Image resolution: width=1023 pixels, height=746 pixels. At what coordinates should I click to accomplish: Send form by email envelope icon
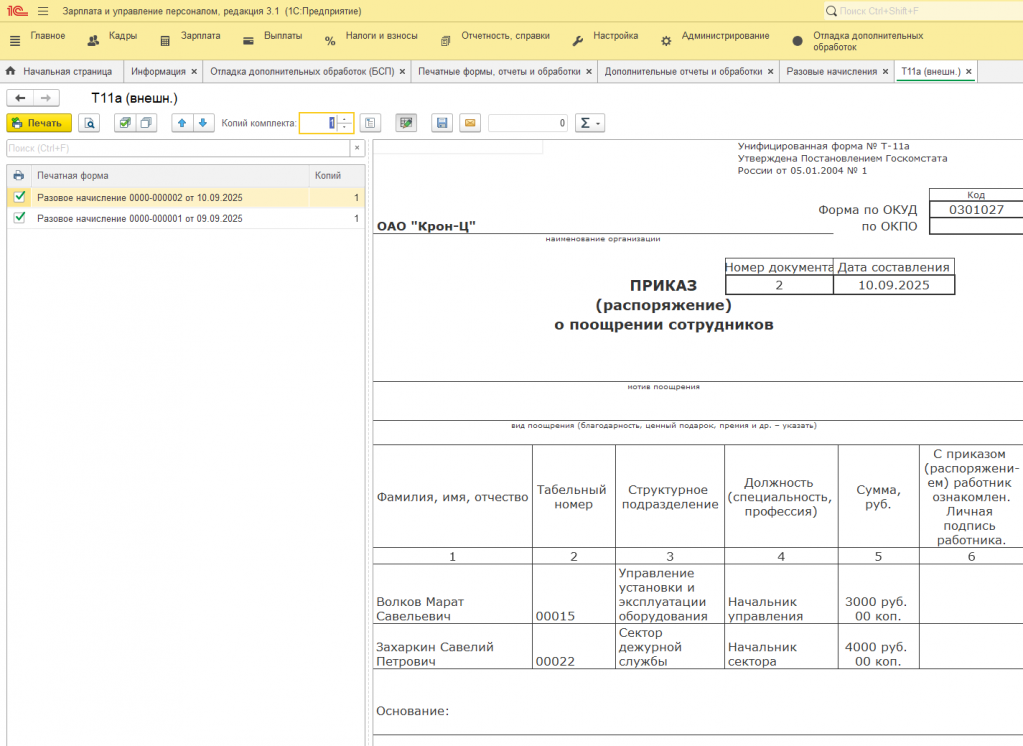pos(469,123)
